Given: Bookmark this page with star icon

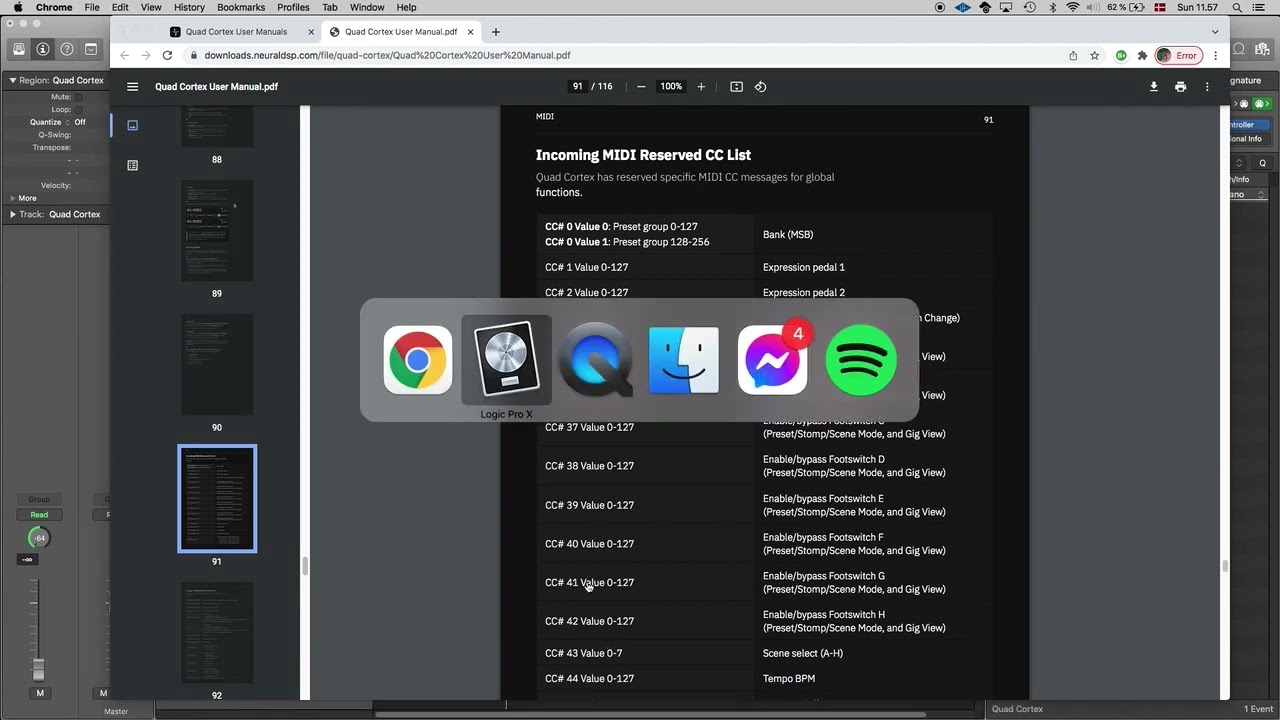Looking at the screenshot, I should tap(1095, 56).
